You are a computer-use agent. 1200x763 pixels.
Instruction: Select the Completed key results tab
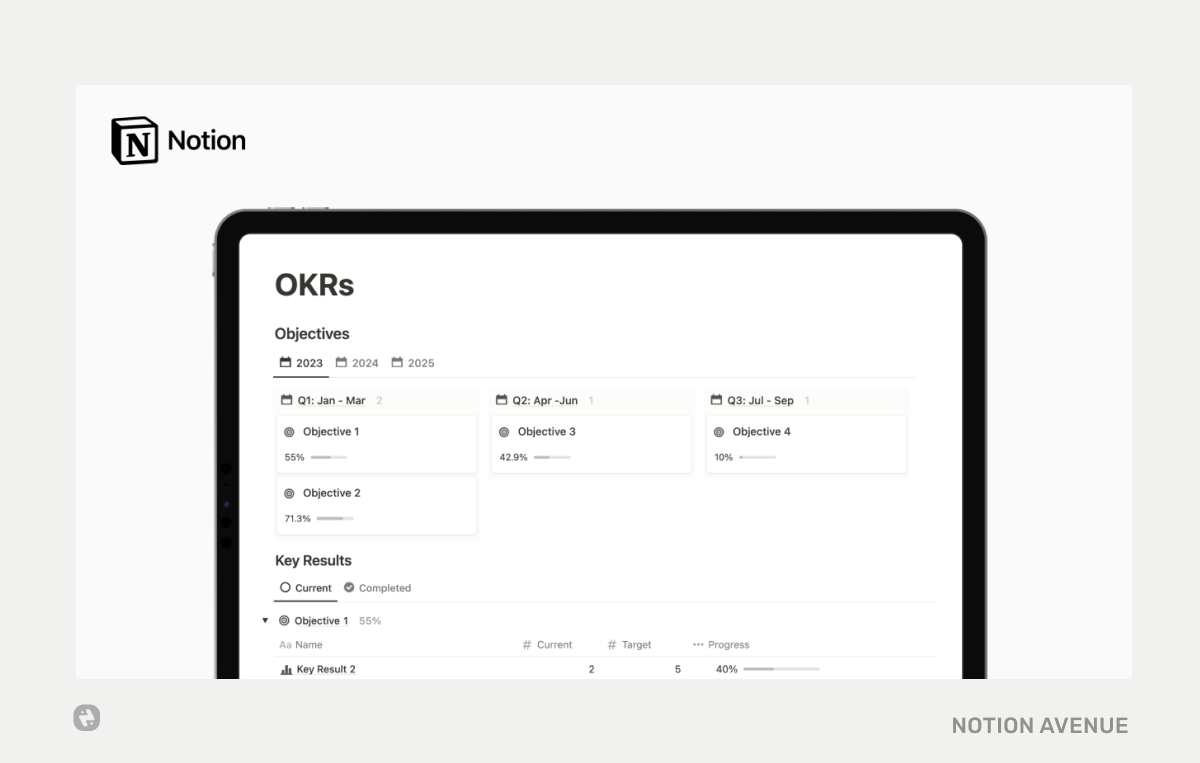click(x=377, y=588)
